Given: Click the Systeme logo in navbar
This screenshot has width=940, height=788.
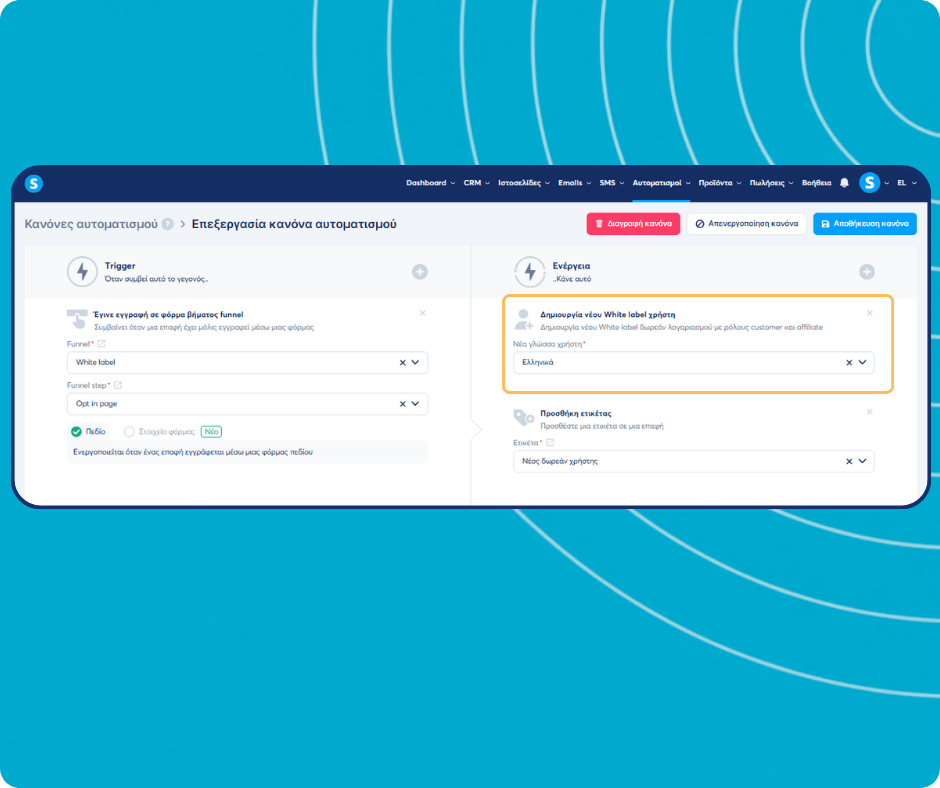Looking at the screenshot, I should point(34,184).
